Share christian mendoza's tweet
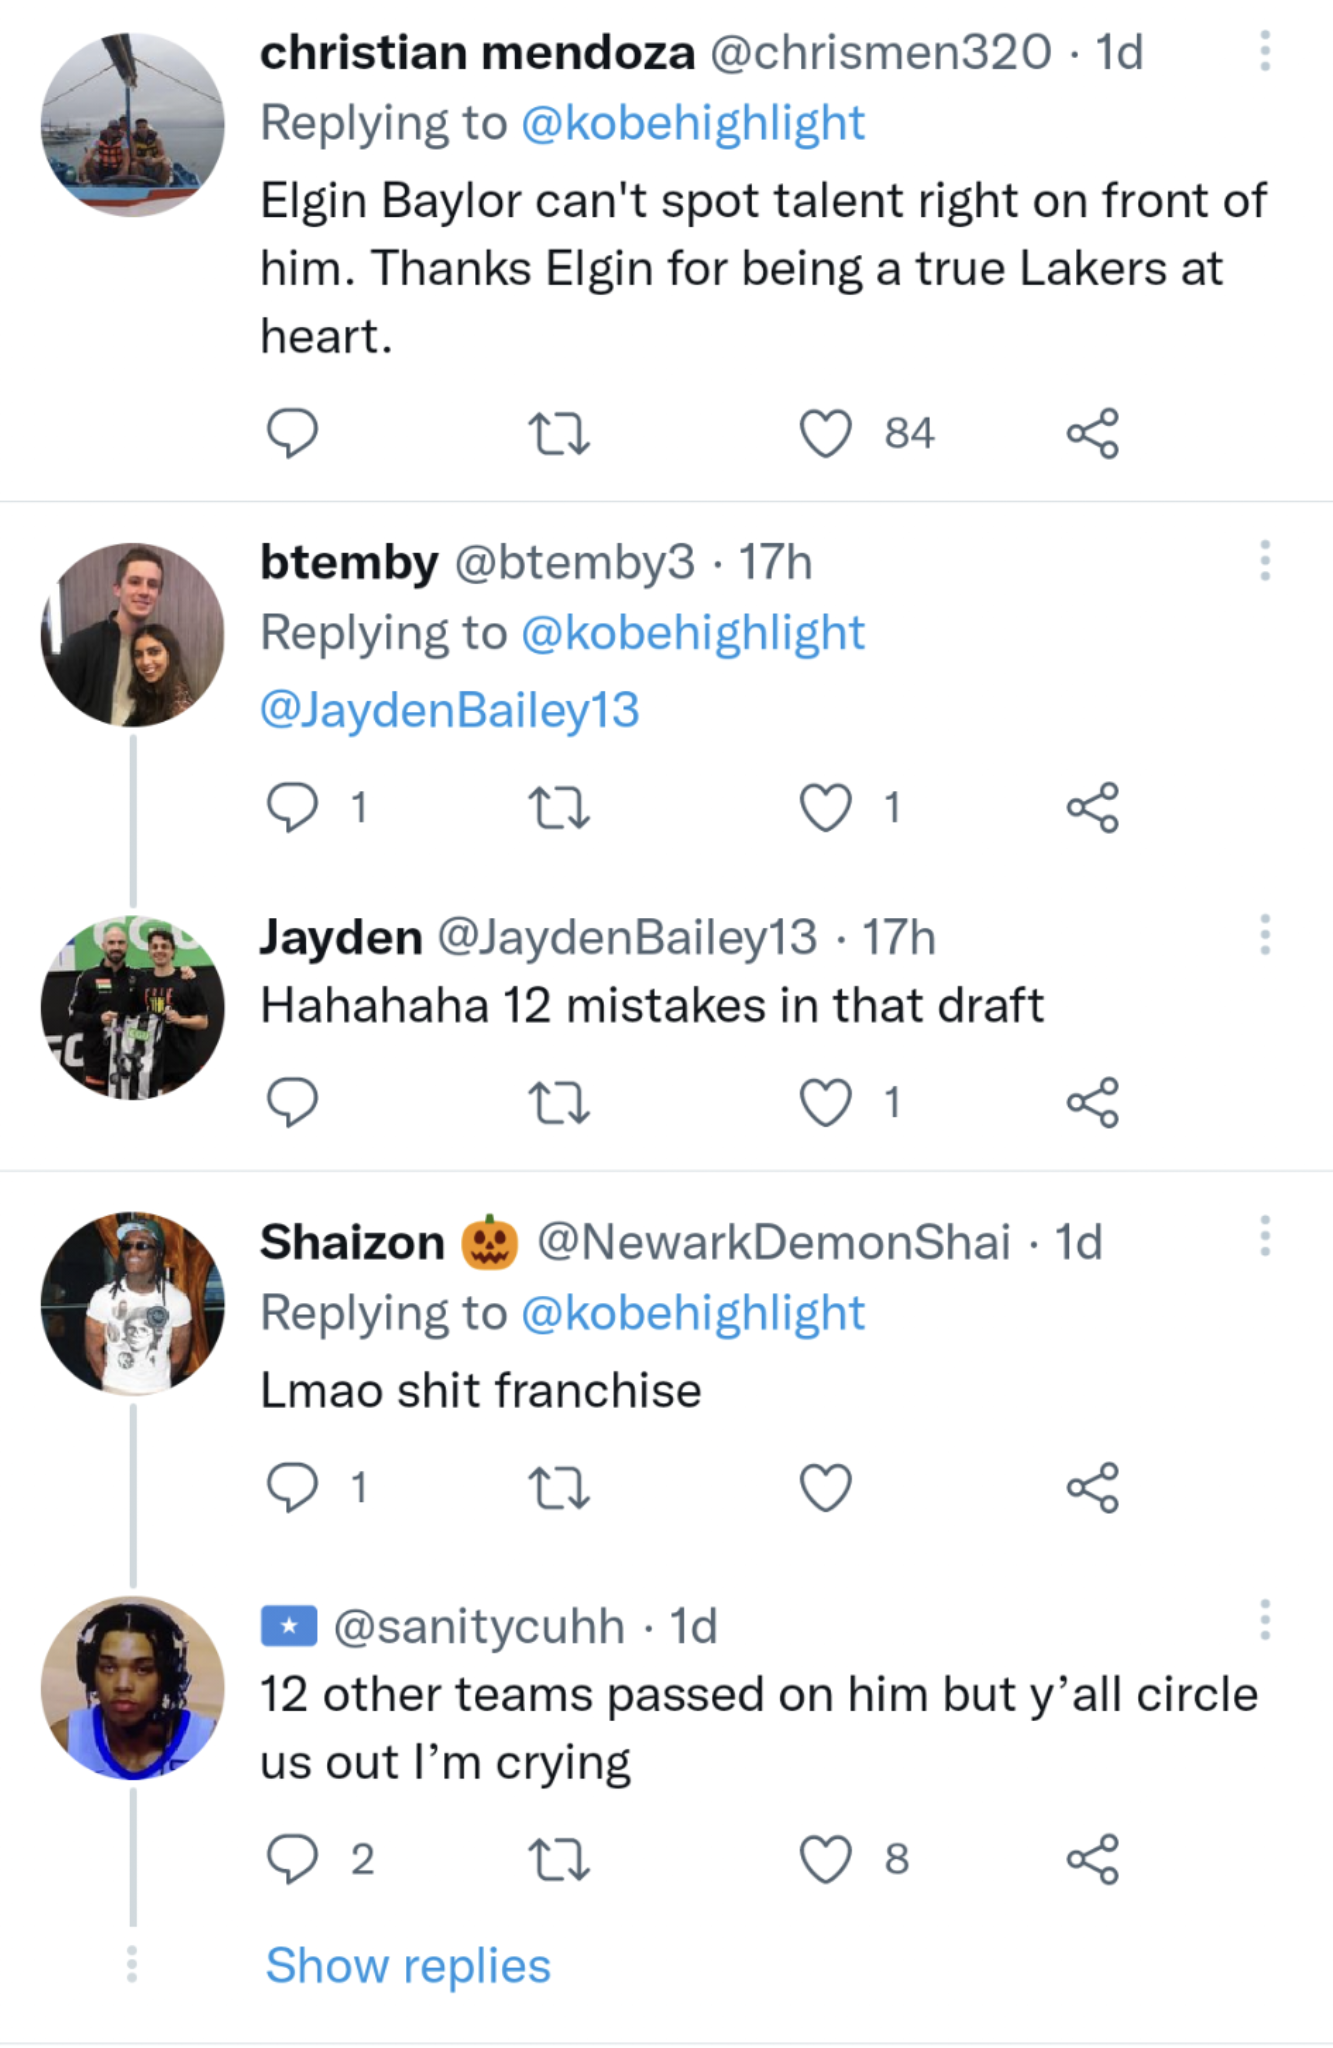Screen dimensions: 1333x2048 [1092, 434]
